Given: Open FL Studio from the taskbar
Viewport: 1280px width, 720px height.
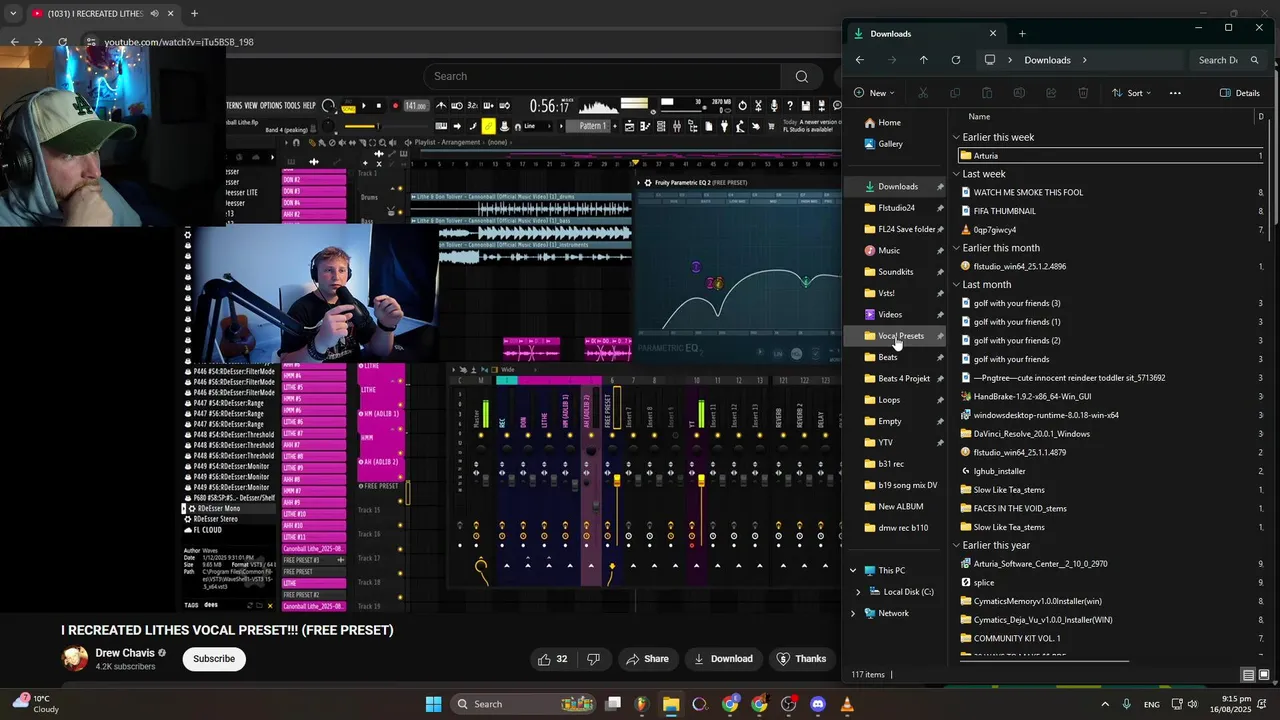Looking at the screenshot, I should pos(641,704).
